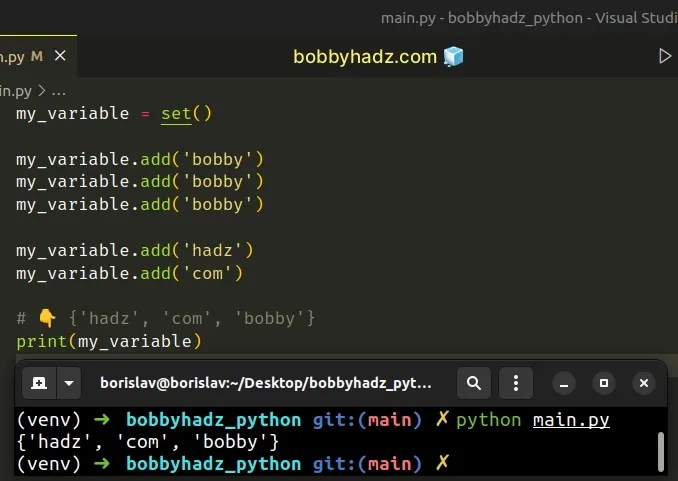The image size is (678, 481).
Task: Open terminal search magnifier icon
Action: 474,383
